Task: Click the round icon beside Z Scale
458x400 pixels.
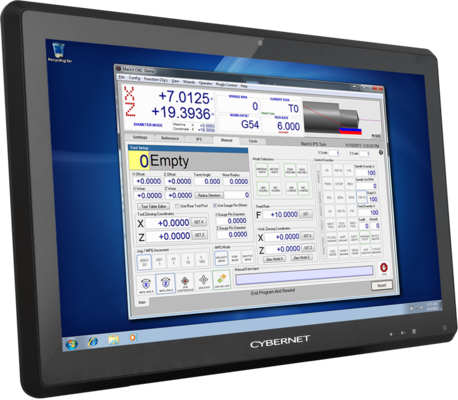Action: click(x=381, y=152)
